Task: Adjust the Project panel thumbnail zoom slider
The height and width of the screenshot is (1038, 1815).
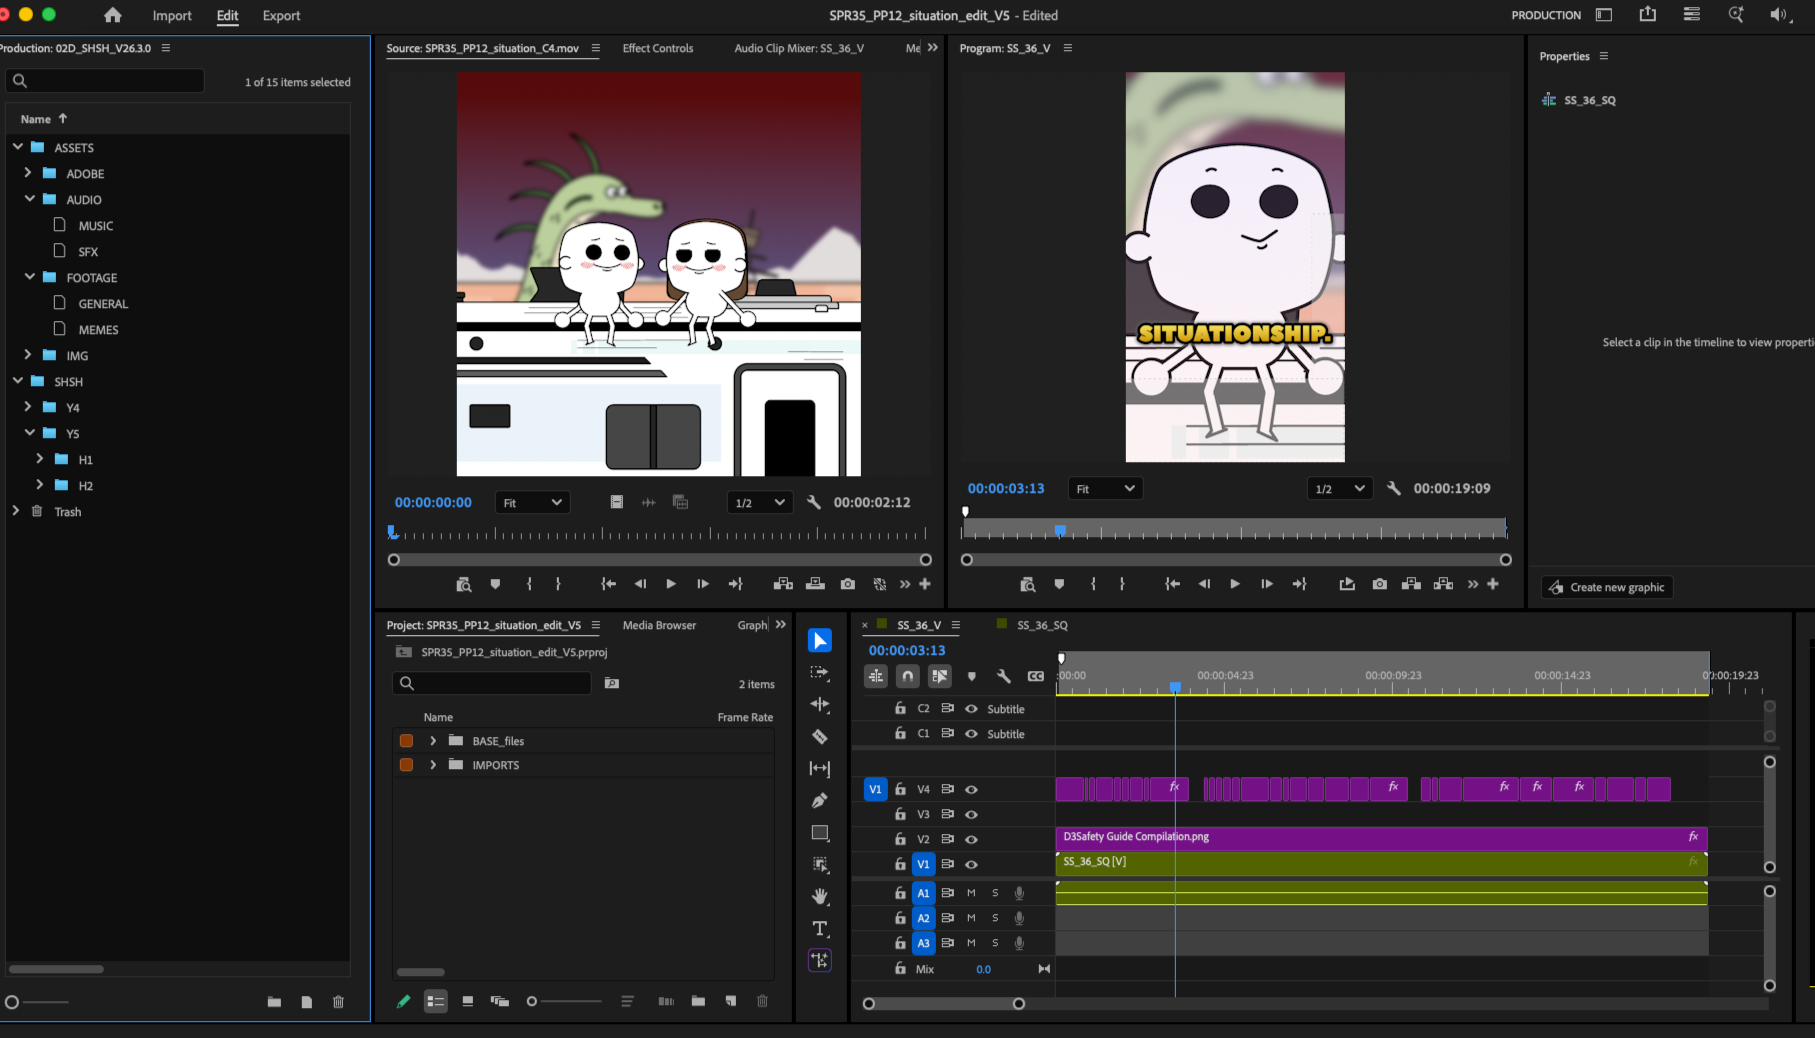Action: pyautogui.click(x=565, y=1001)
